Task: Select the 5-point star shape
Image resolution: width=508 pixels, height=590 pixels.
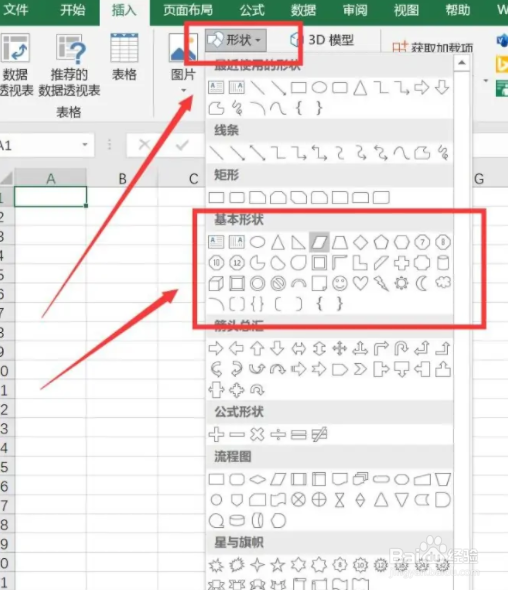Action: [x=278, y=564]
